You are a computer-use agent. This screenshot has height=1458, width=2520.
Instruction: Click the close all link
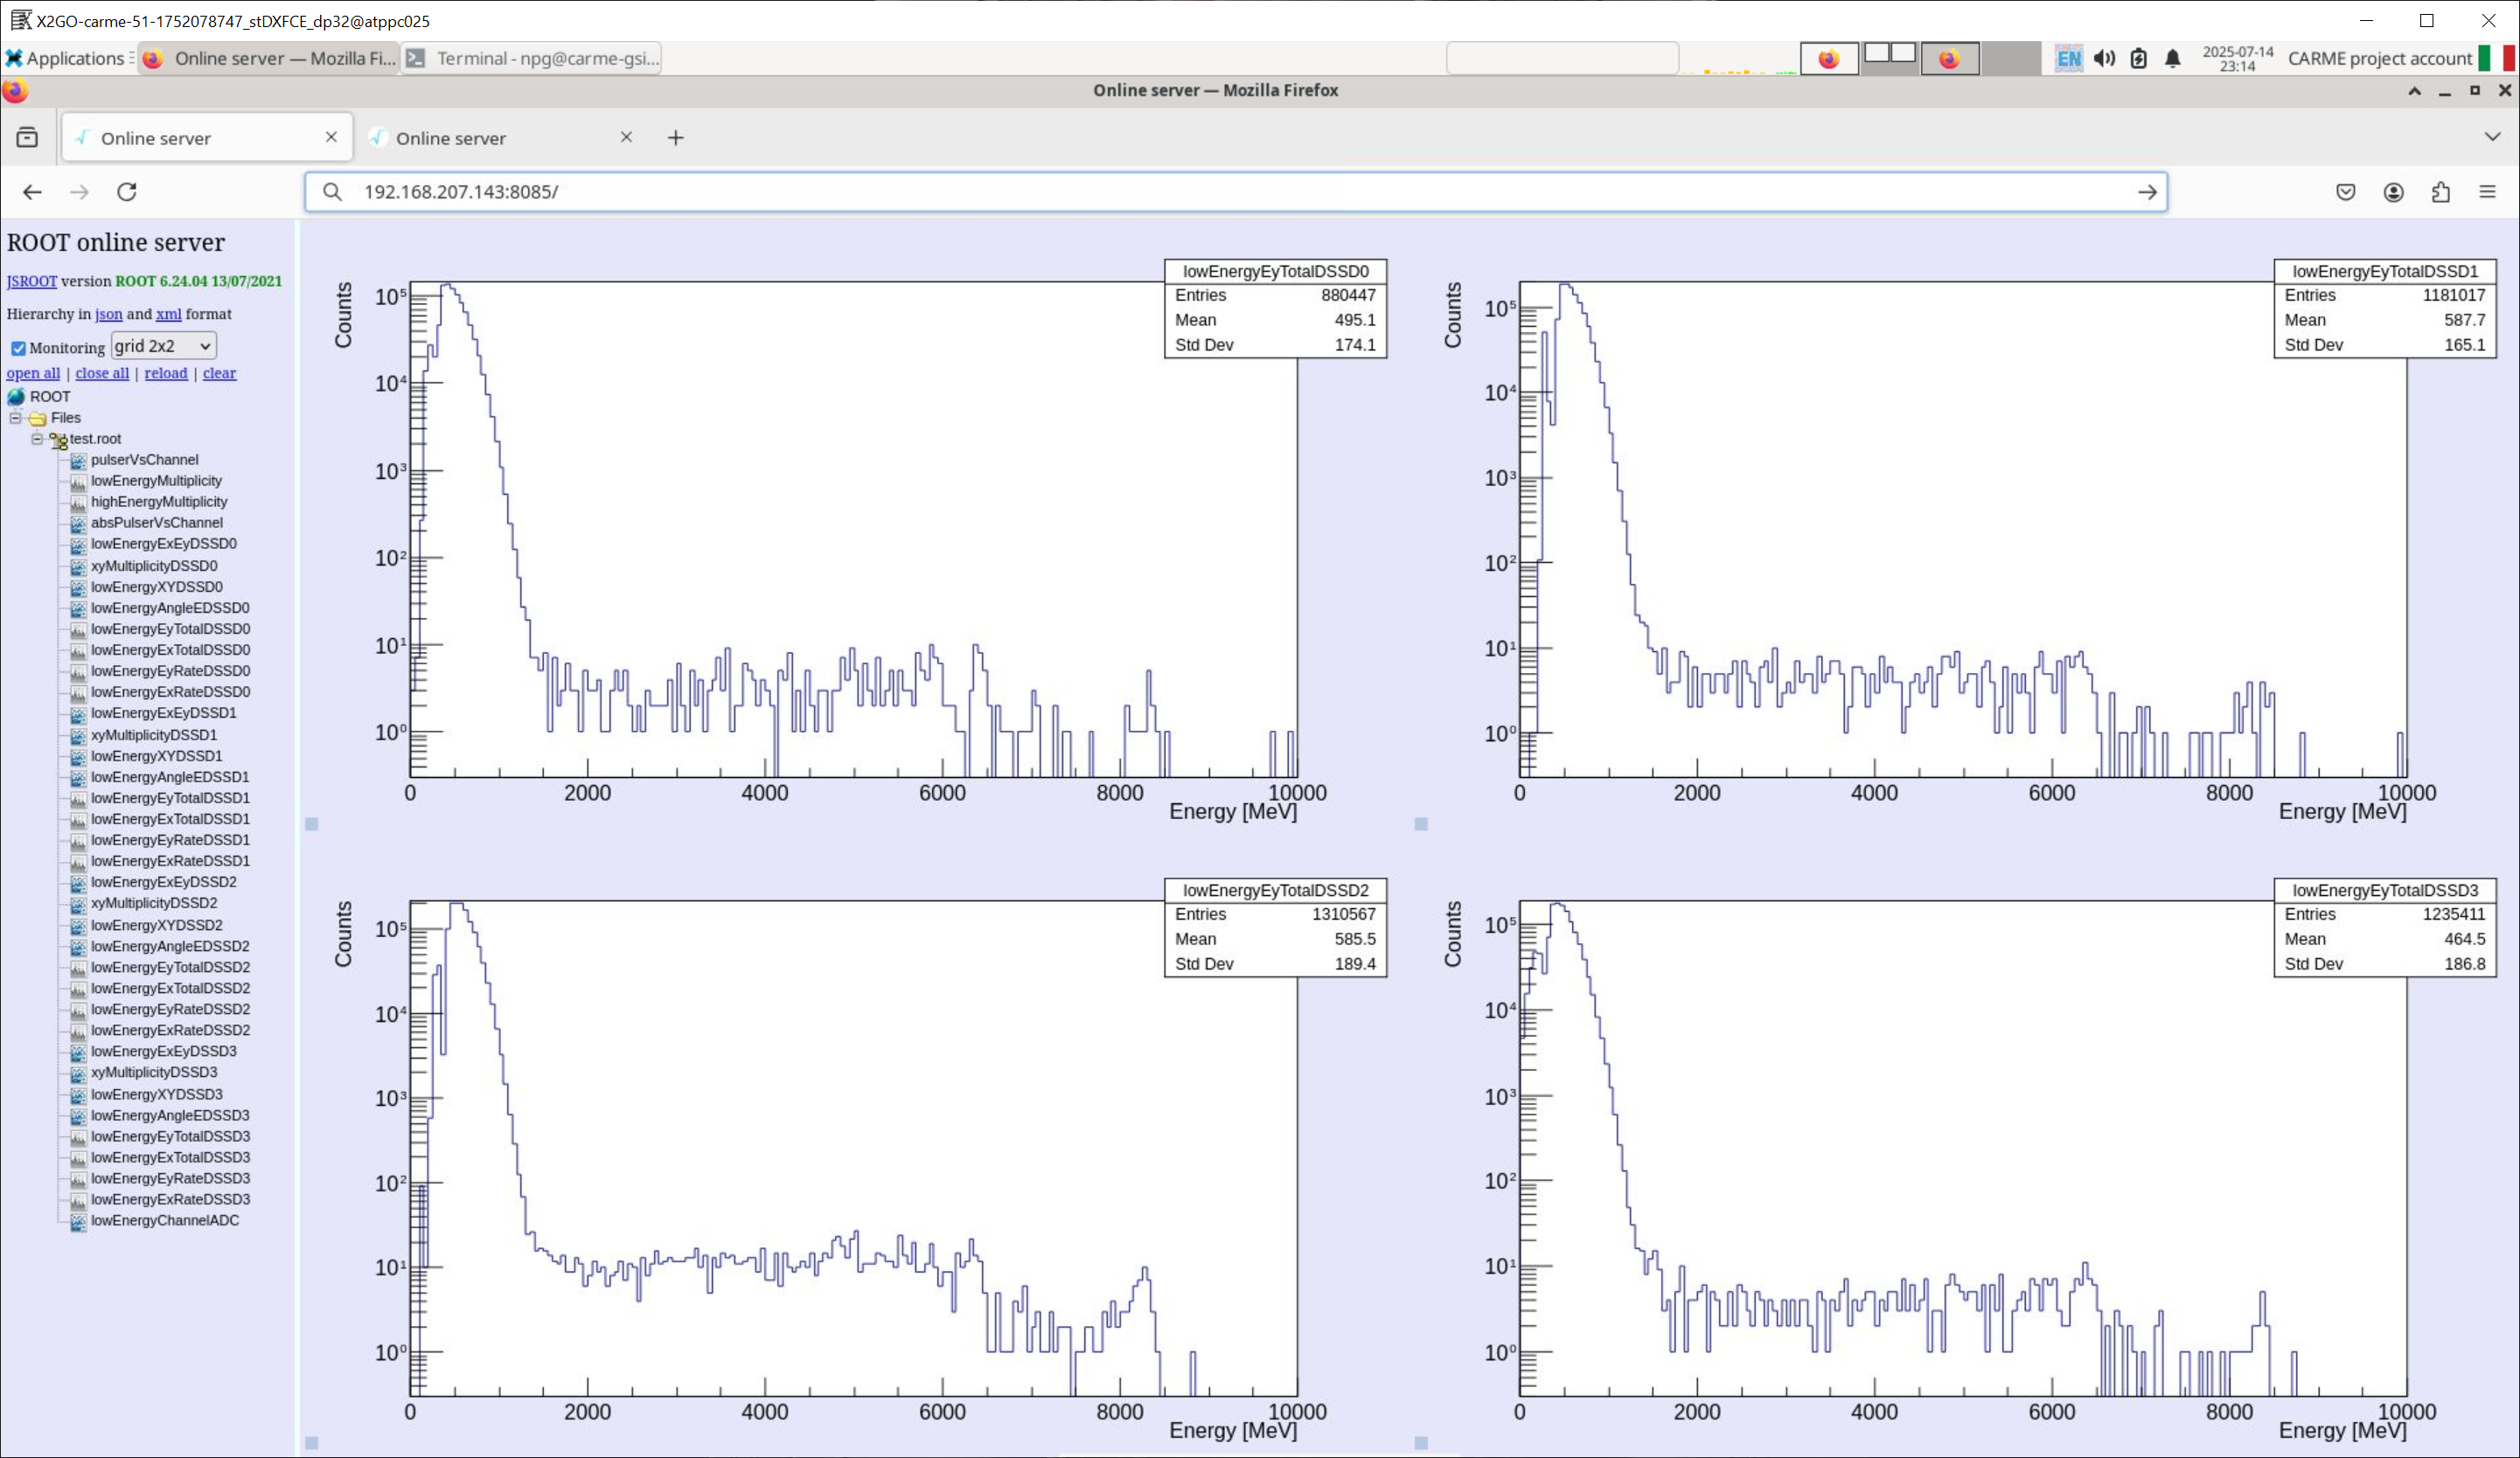tap(102, 373)
